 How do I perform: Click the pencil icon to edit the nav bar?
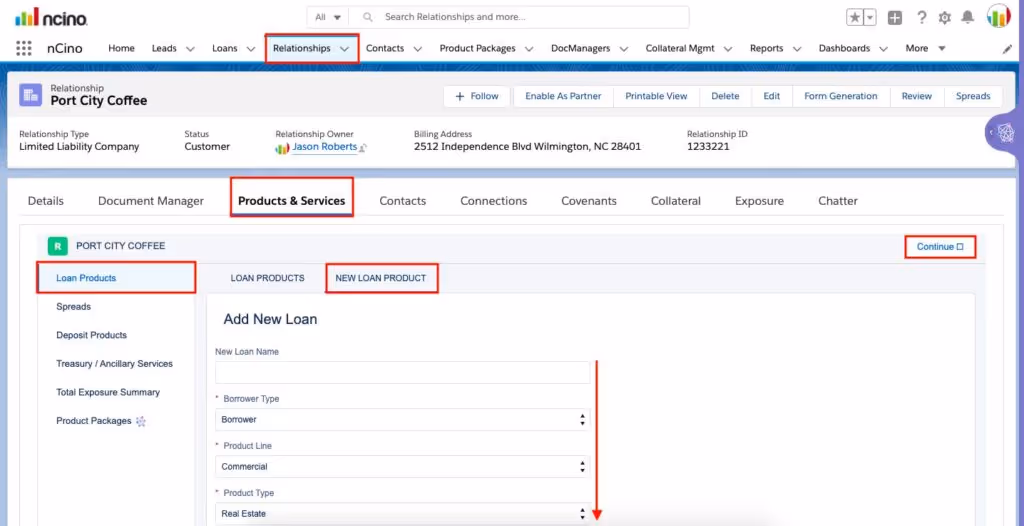point(1007,49)
